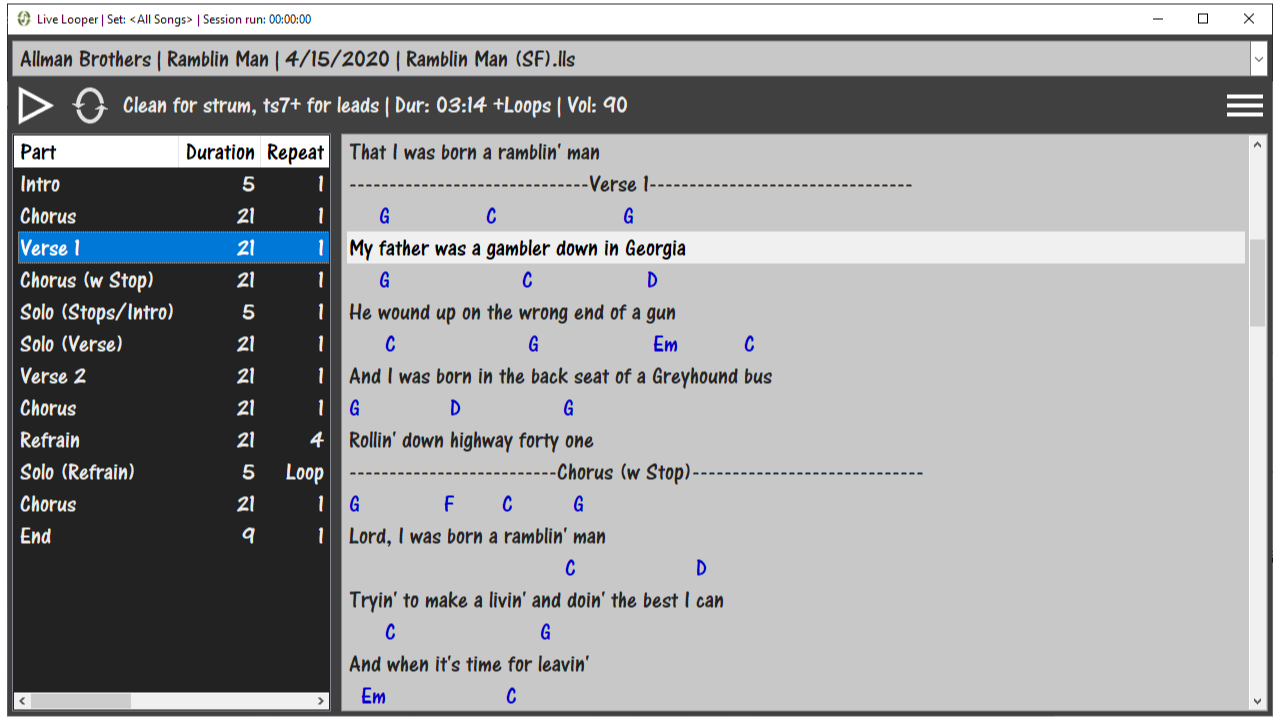Open the hamburger menu icon
Screen dimensions: 1280x720
1245,106
